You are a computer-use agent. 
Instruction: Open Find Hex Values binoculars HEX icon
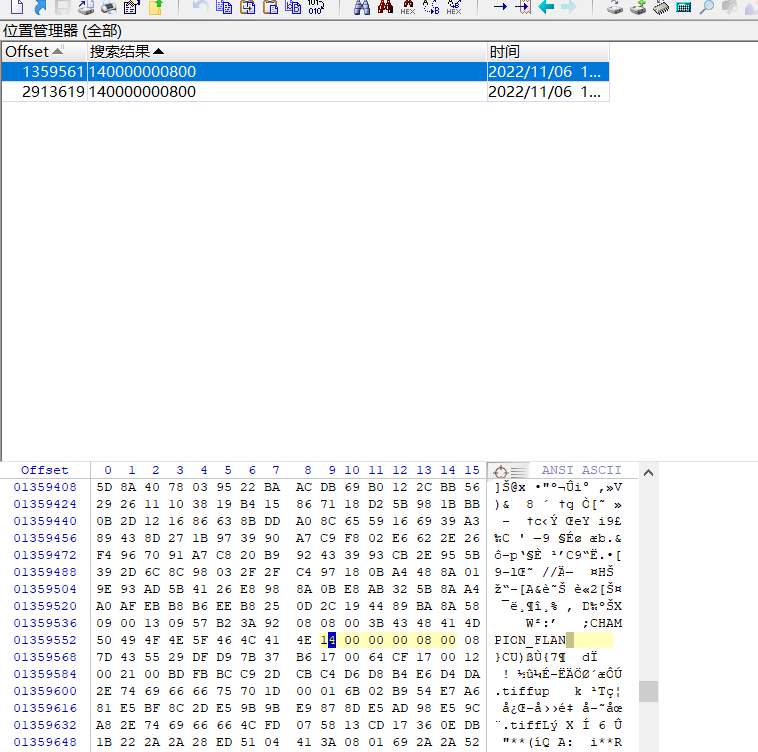(x=408, y=7)
